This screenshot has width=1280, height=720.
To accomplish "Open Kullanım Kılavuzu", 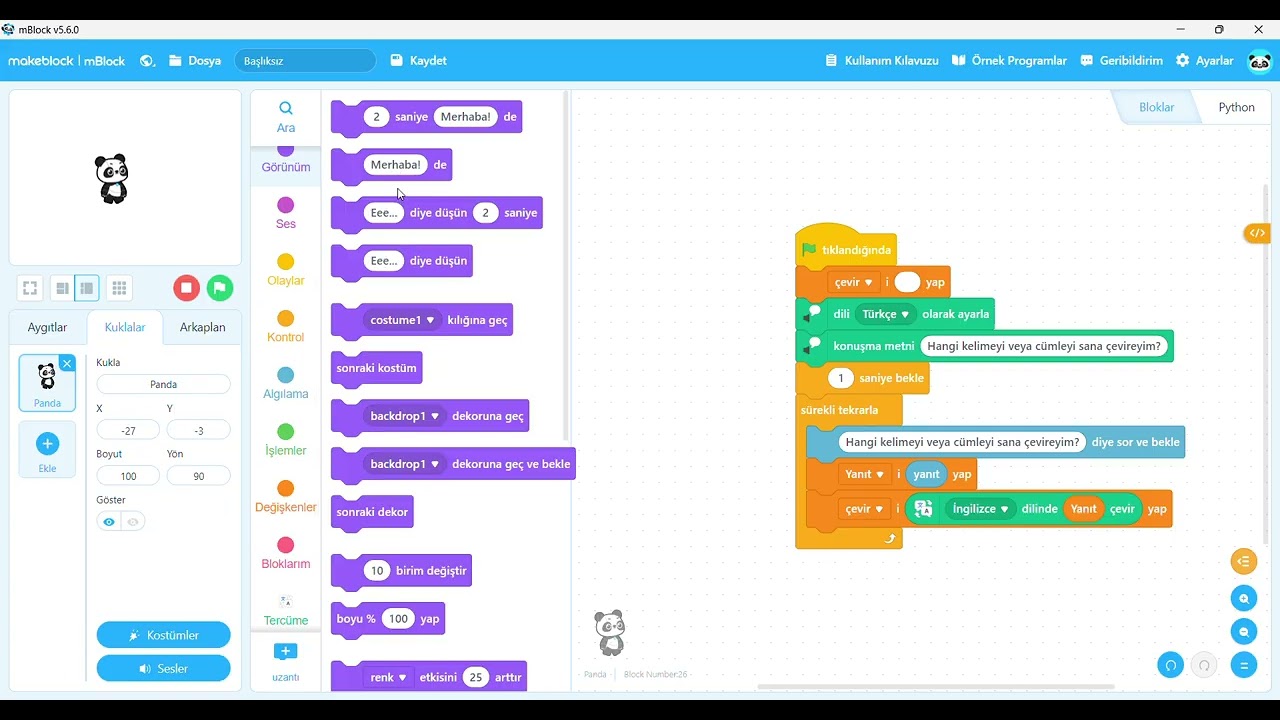I will [x=881, y=61].
